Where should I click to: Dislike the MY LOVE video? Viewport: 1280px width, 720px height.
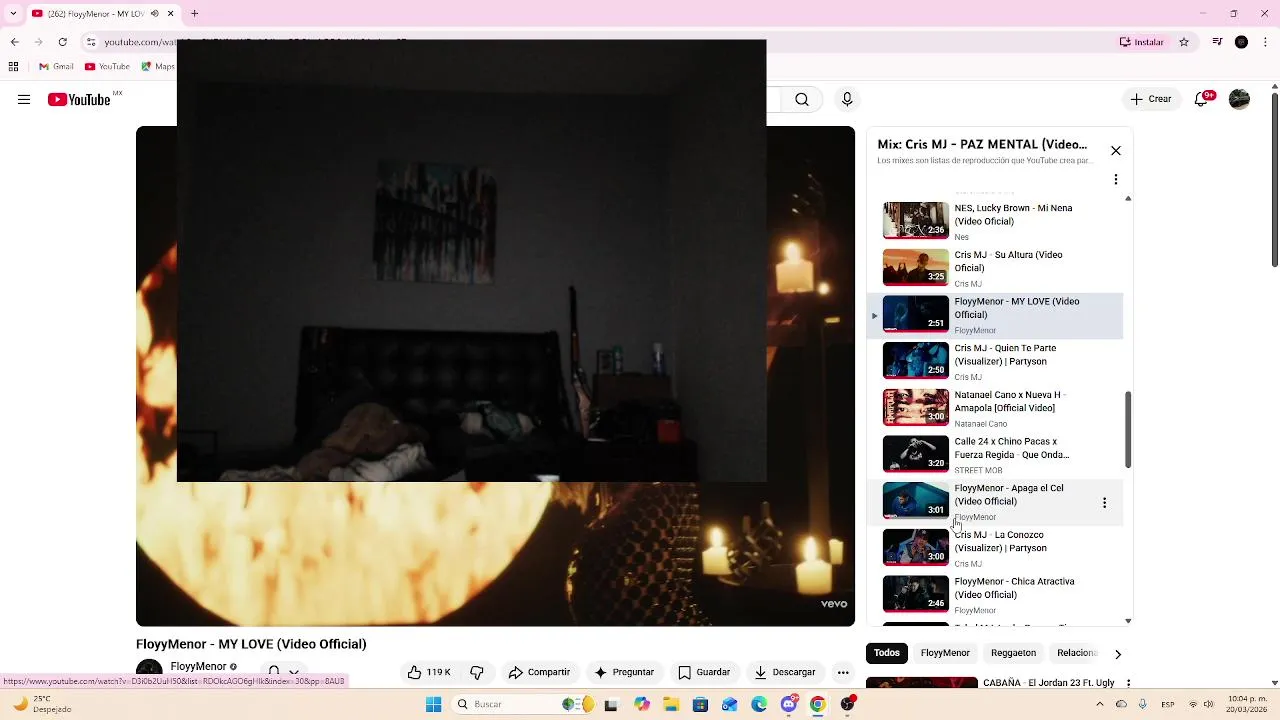click(477, 672)
